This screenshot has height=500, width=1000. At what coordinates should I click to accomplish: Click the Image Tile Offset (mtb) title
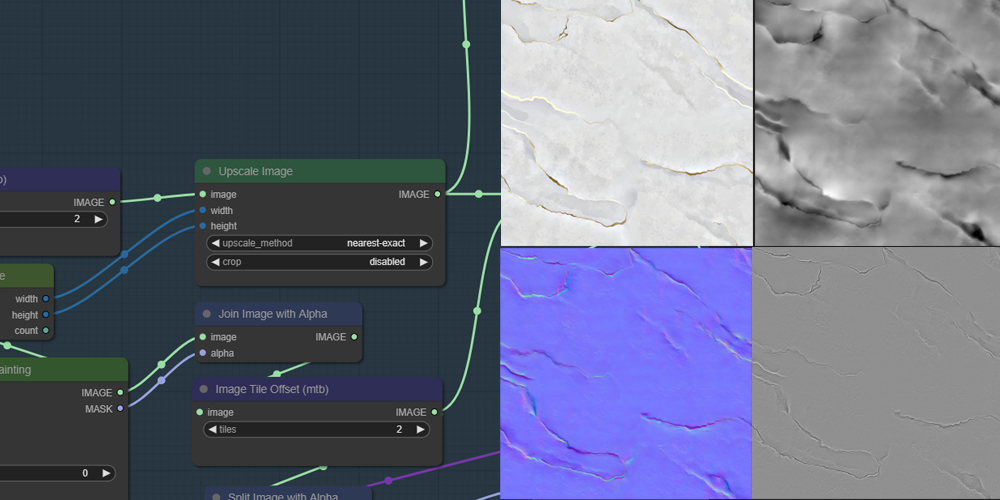(x=272, y=389)
